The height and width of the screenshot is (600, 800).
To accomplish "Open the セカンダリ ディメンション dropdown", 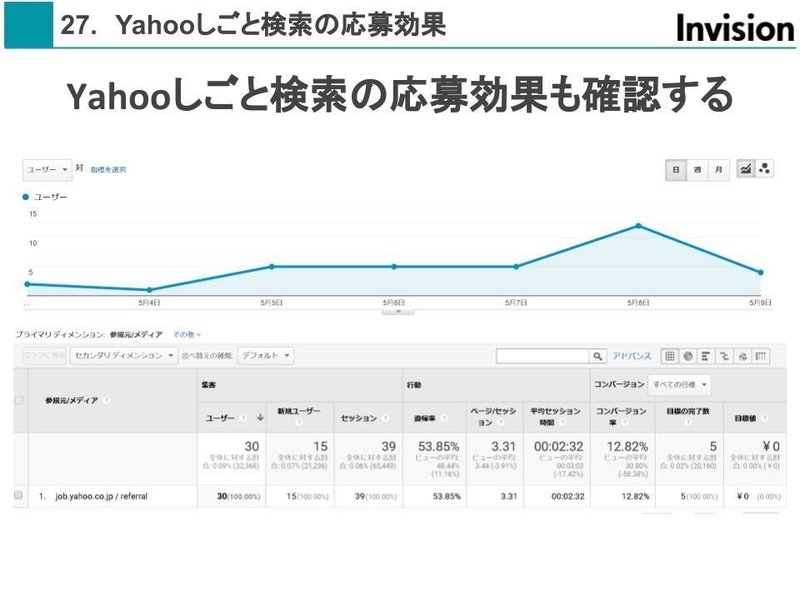I will (x=123, y=356).
